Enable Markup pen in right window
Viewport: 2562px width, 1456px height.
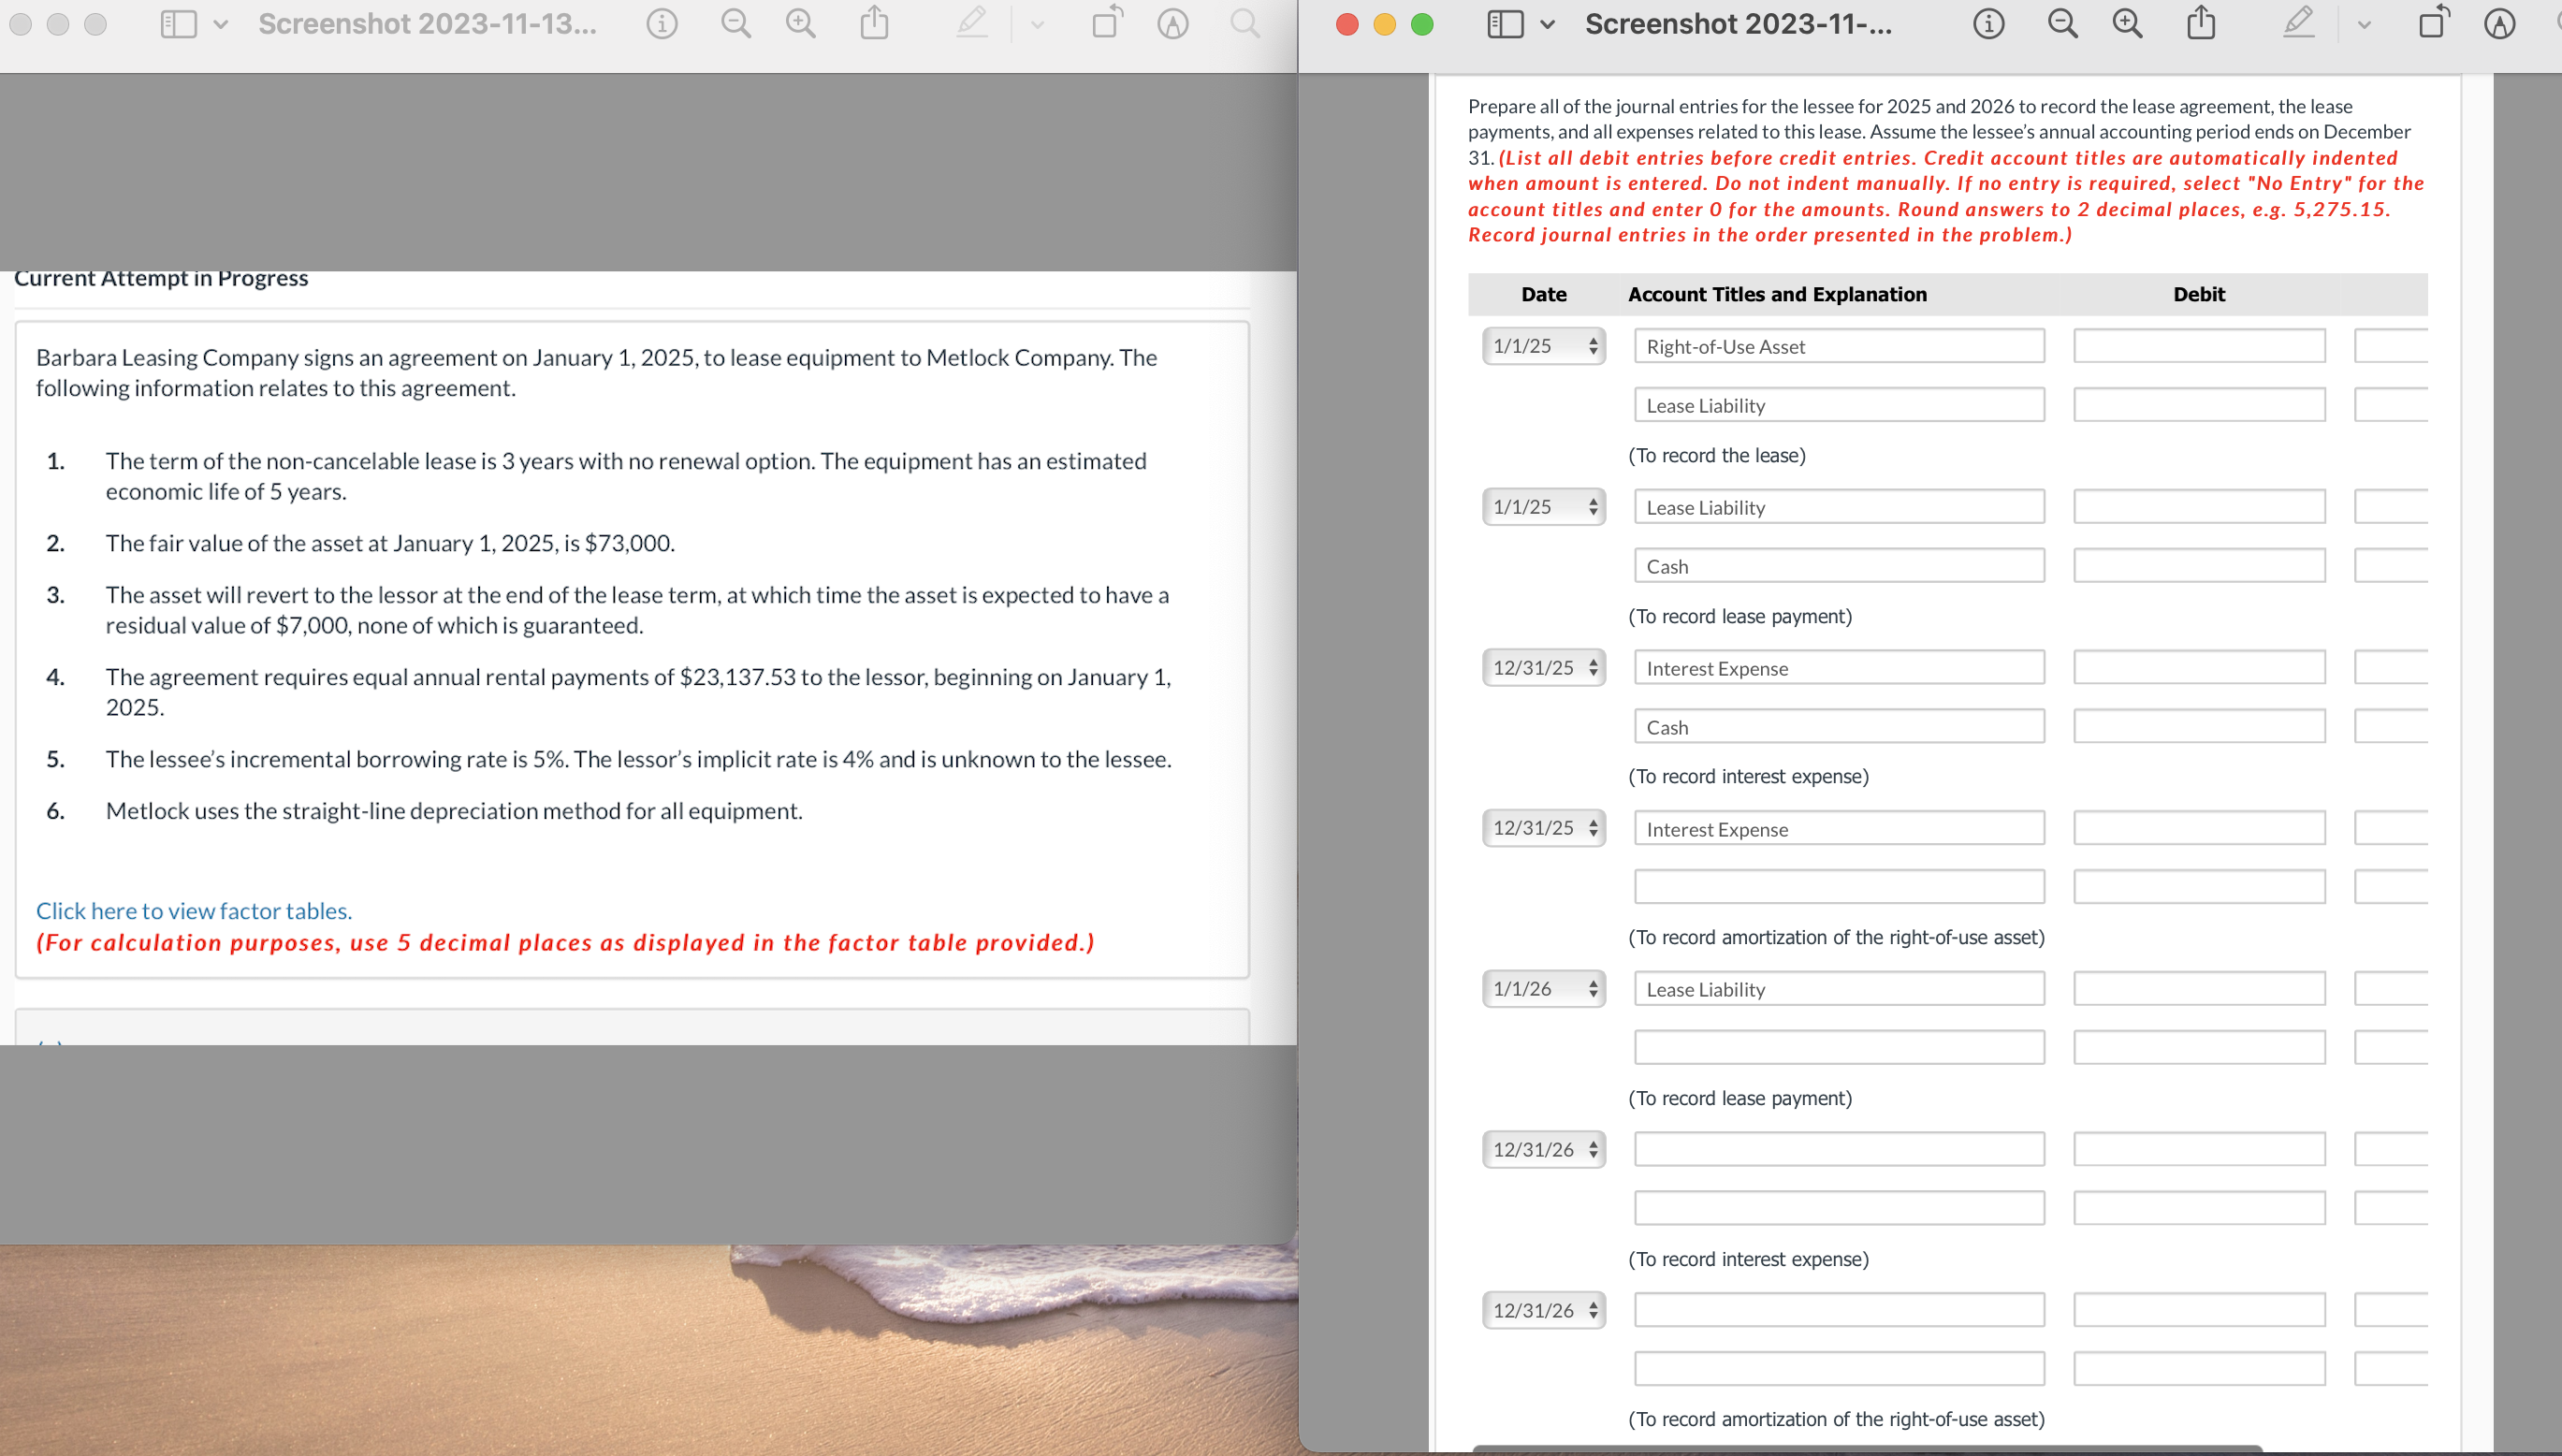click(2298, 24)
